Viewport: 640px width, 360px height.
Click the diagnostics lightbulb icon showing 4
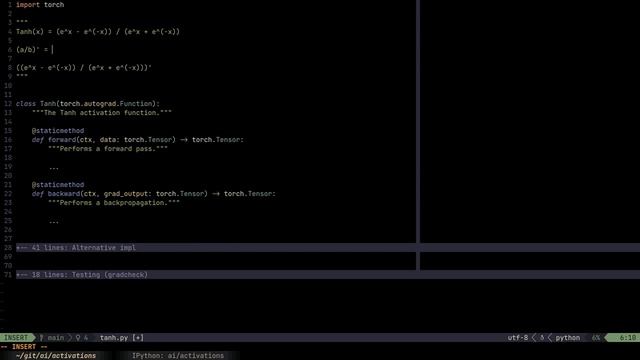pyautogui.click(x=78, y=338)
